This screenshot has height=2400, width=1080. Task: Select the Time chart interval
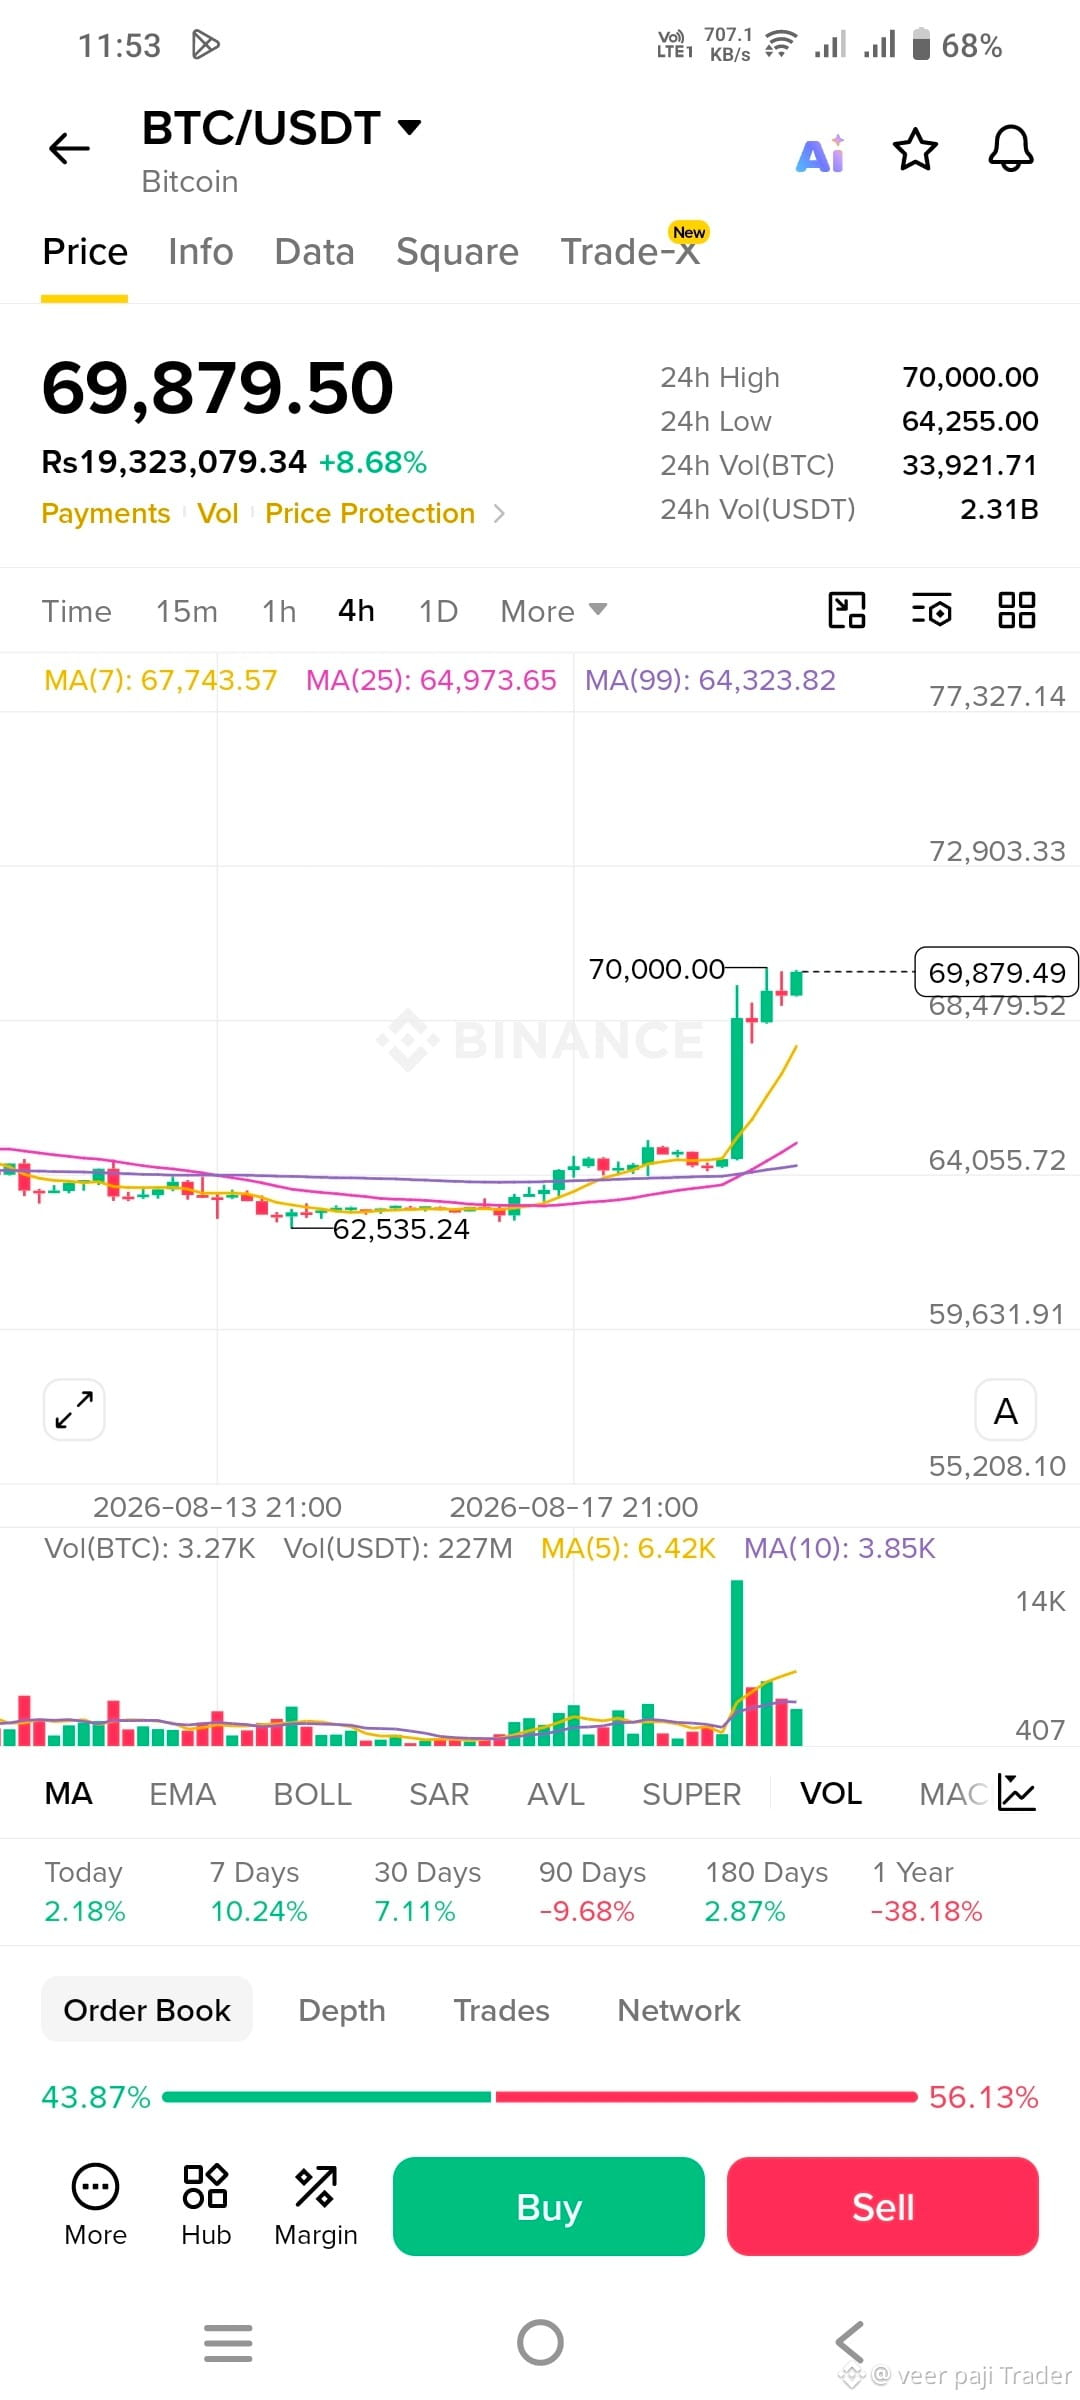(x=77, y=611)
